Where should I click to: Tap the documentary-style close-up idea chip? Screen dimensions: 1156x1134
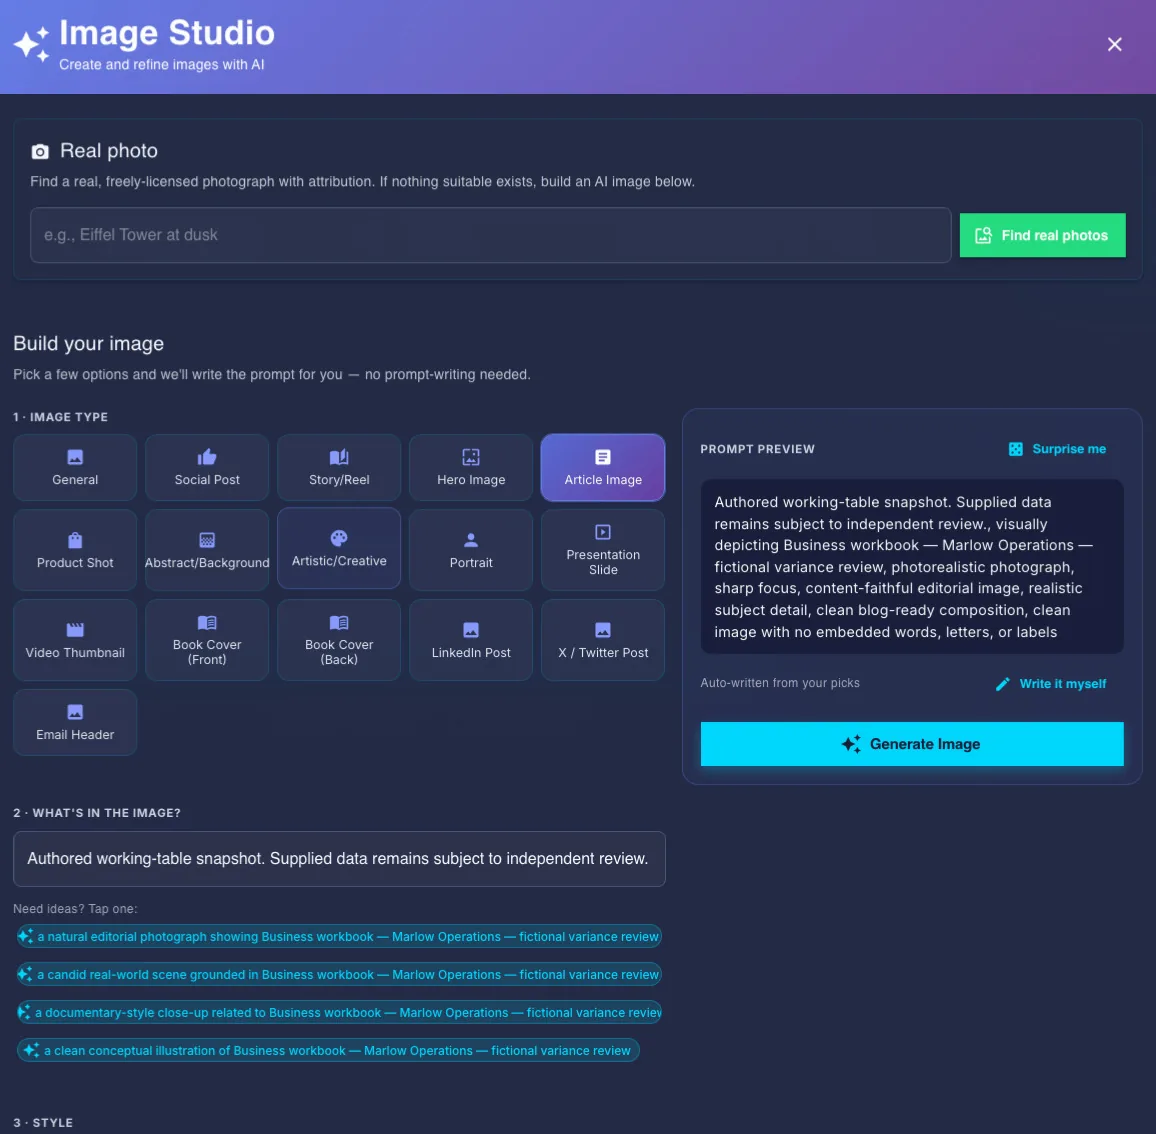click(x=339, y=1012)
